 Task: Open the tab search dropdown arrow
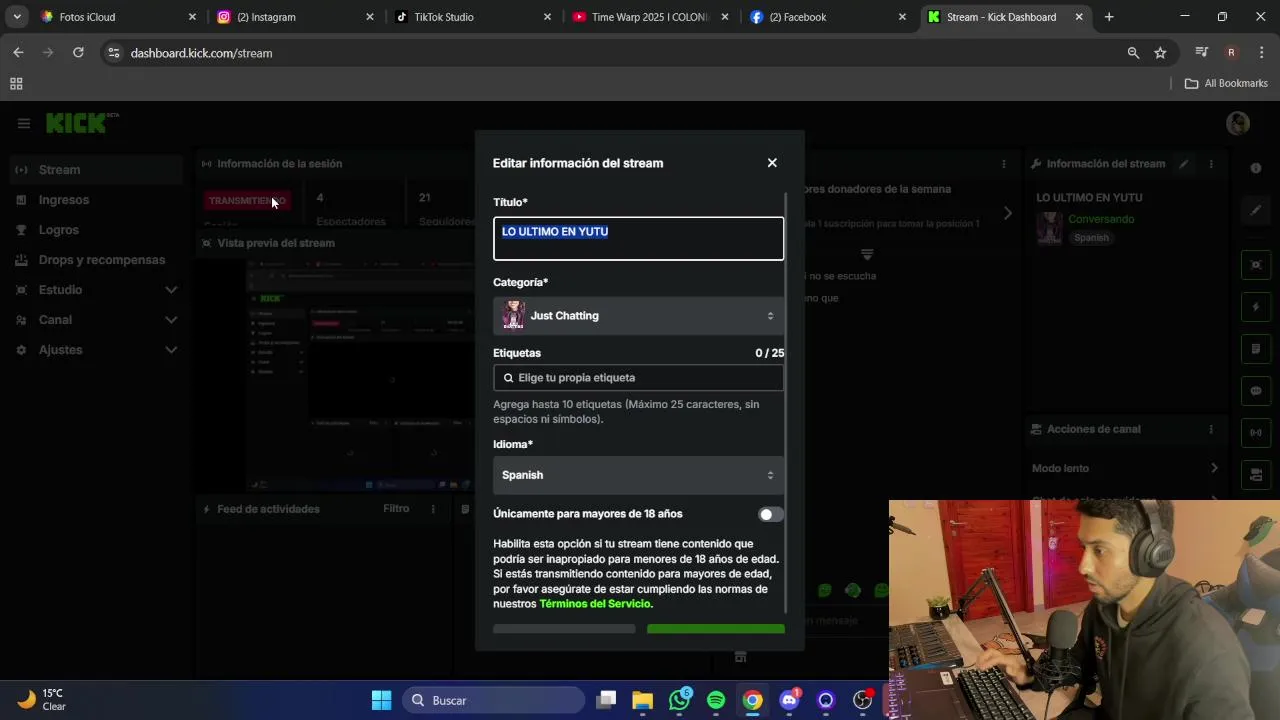(x=17, y=17)
